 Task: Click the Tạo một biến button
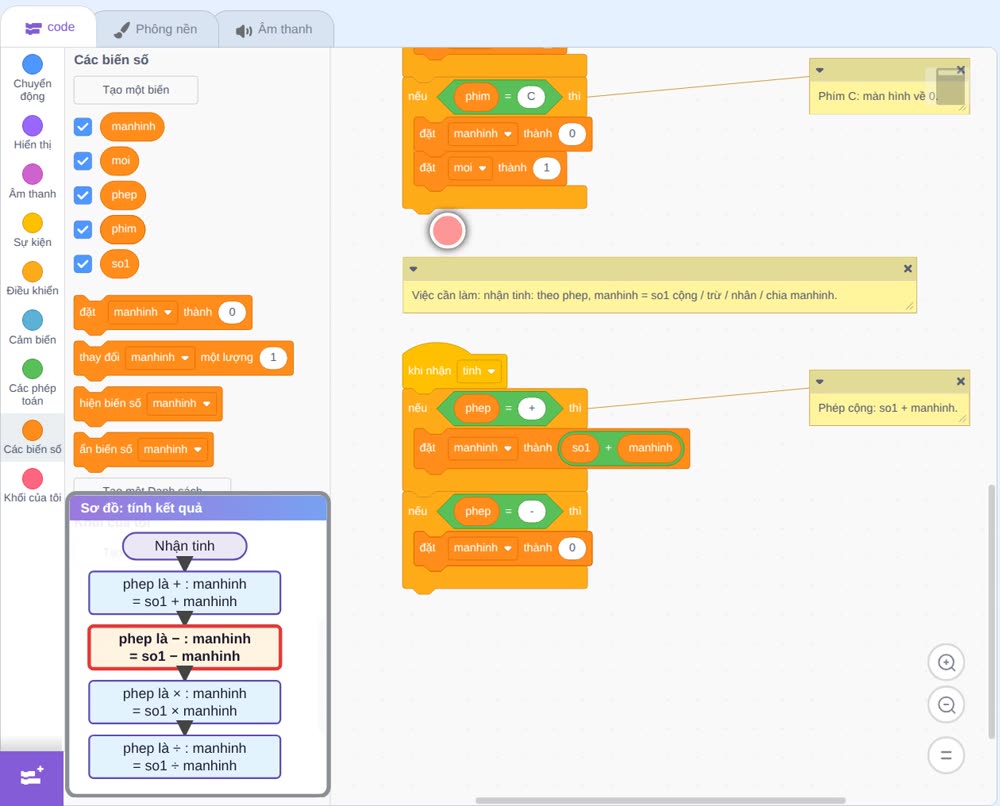tap(136, 90)
